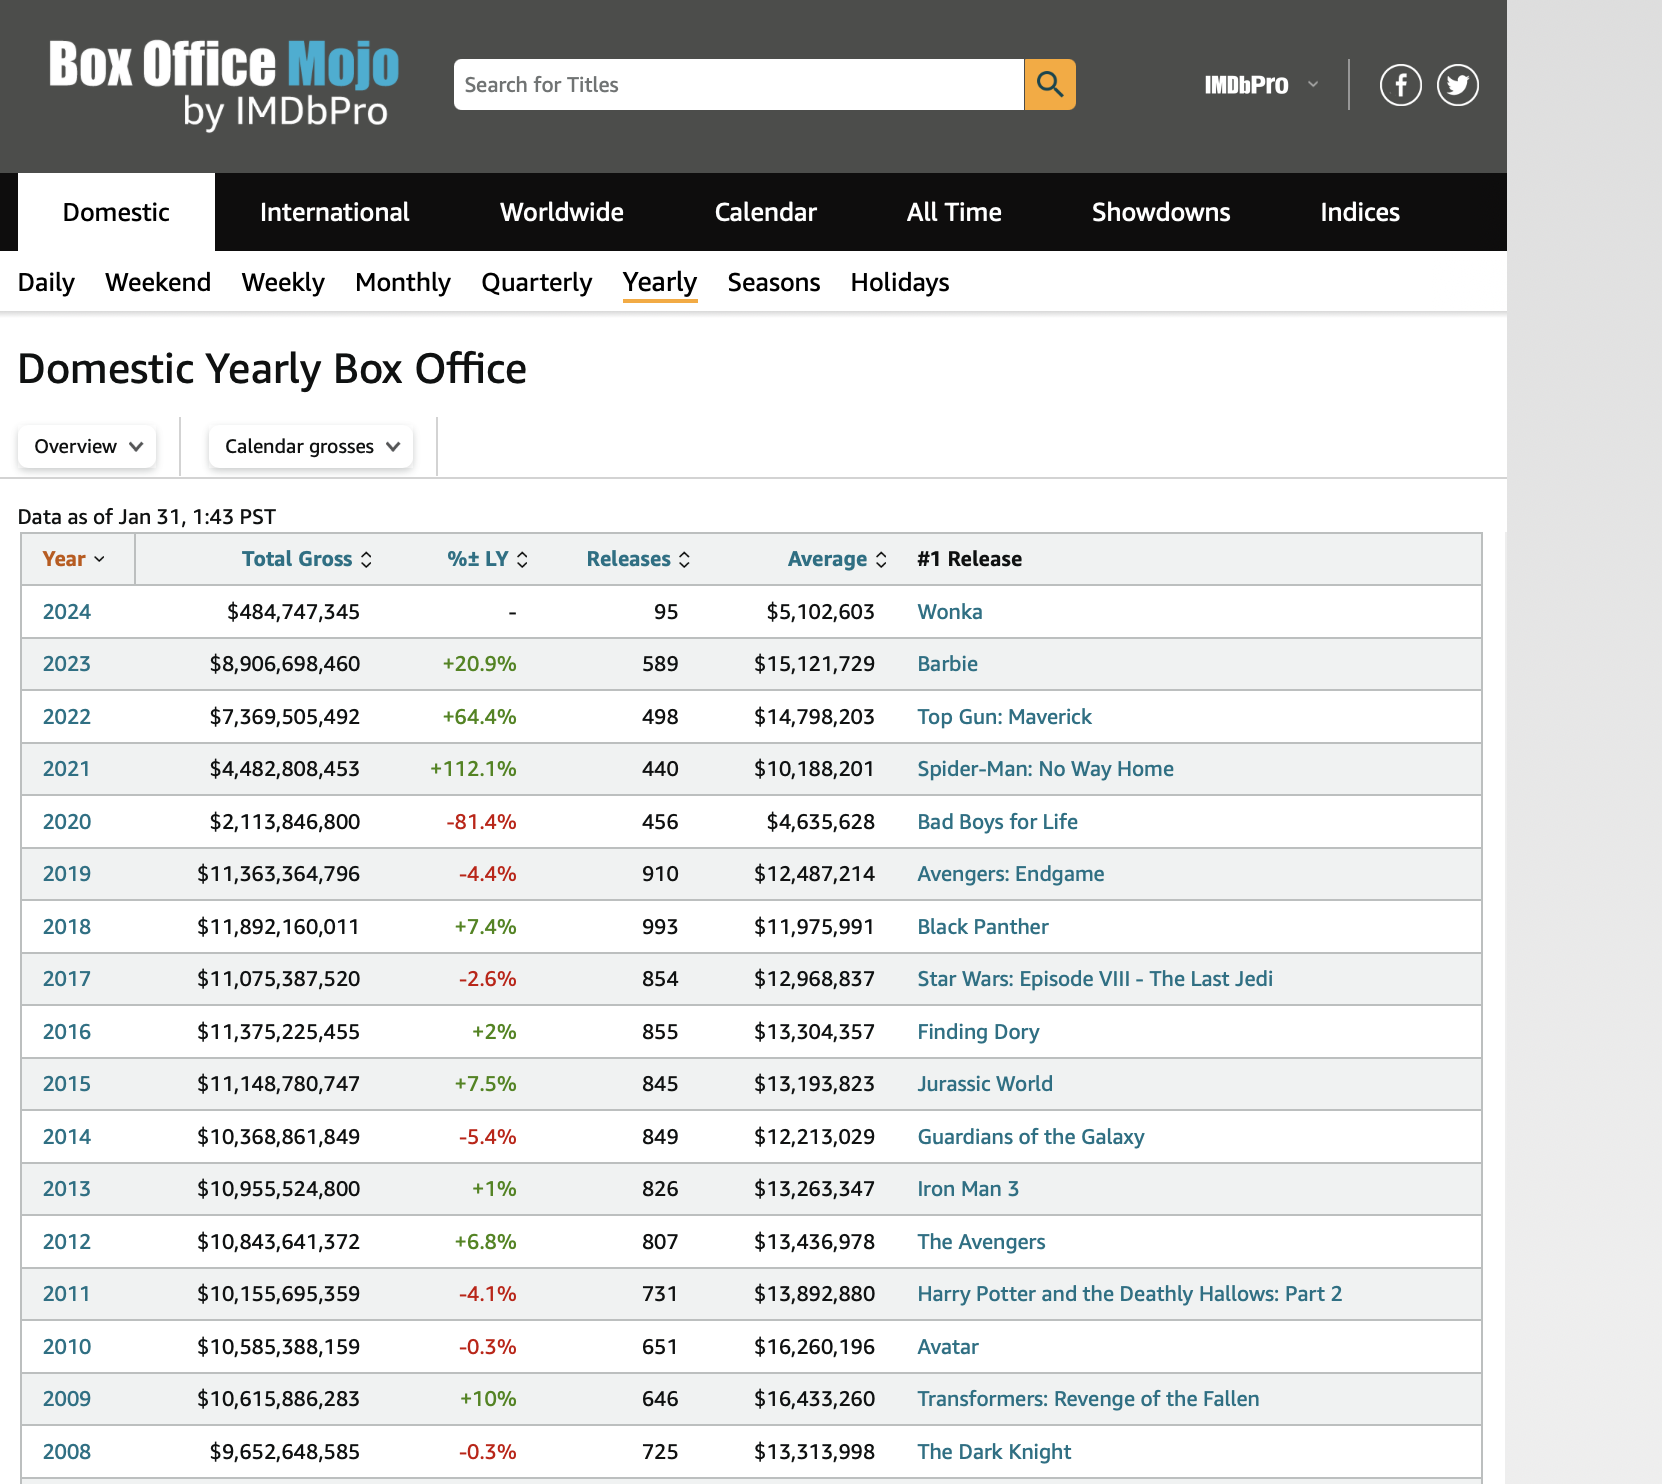
Task: Sort table by Releases column
Action: point(638,559)
